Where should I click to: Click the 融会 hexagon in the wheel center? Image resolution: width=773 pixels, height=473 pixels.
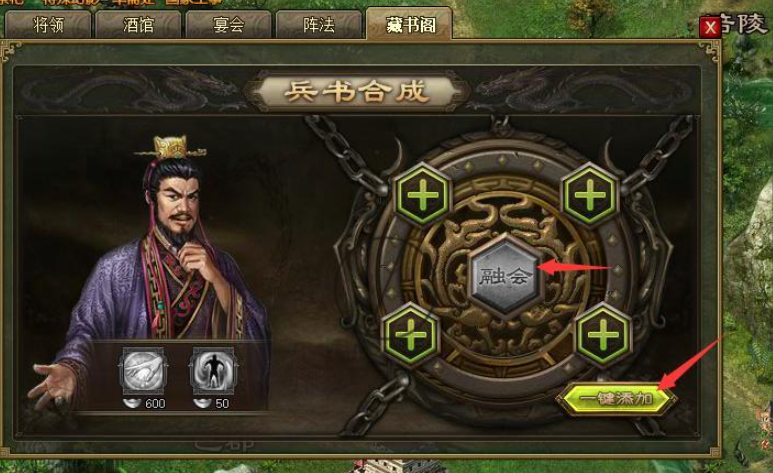(506, 276)
